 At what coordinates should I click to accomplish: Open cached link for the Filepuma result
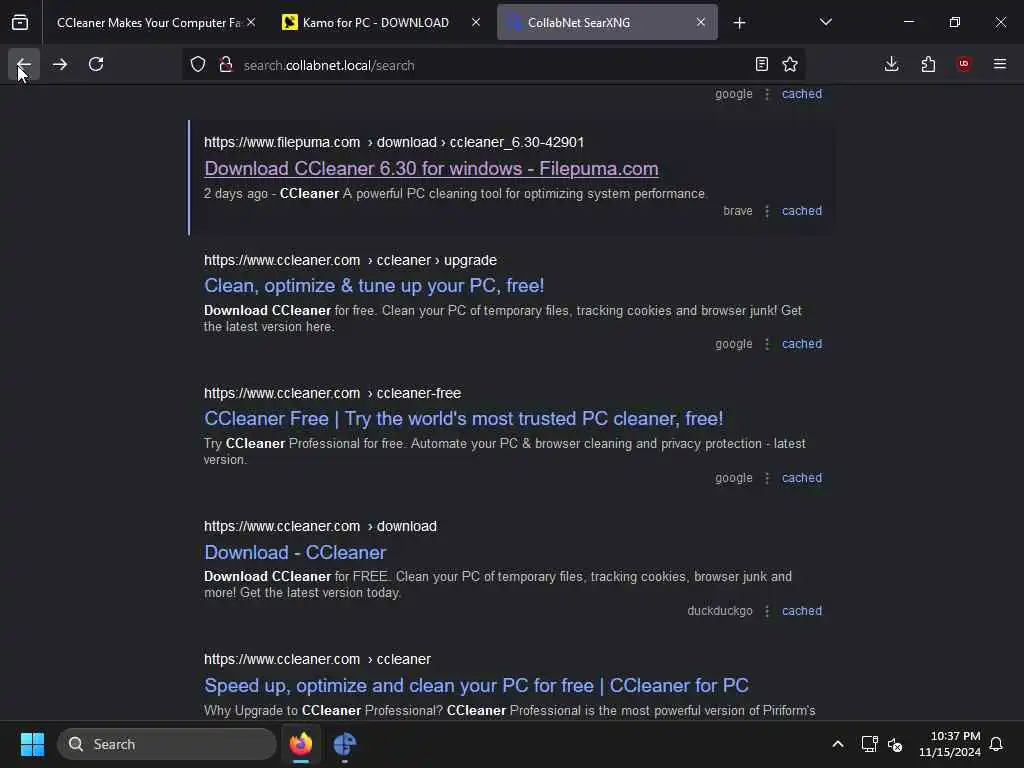[801, 211]
